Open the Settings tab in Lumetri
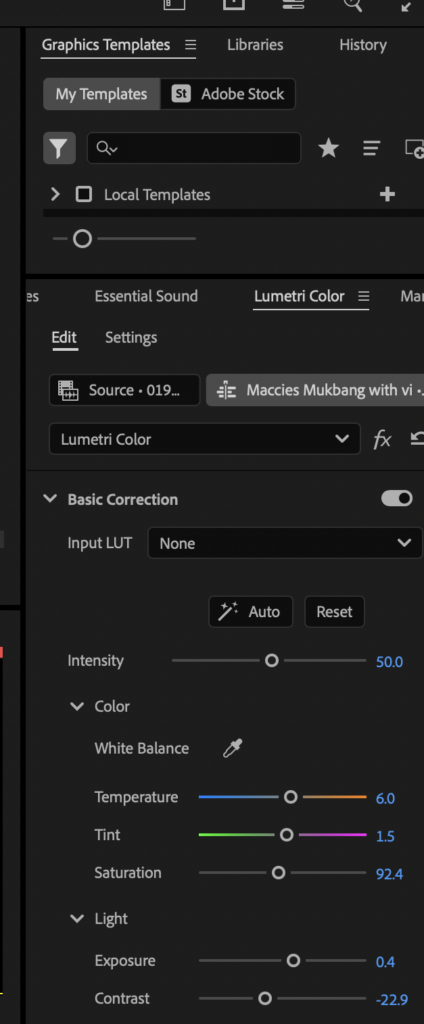This screenshot has height=1024, width=424. [x=131, y=338]
